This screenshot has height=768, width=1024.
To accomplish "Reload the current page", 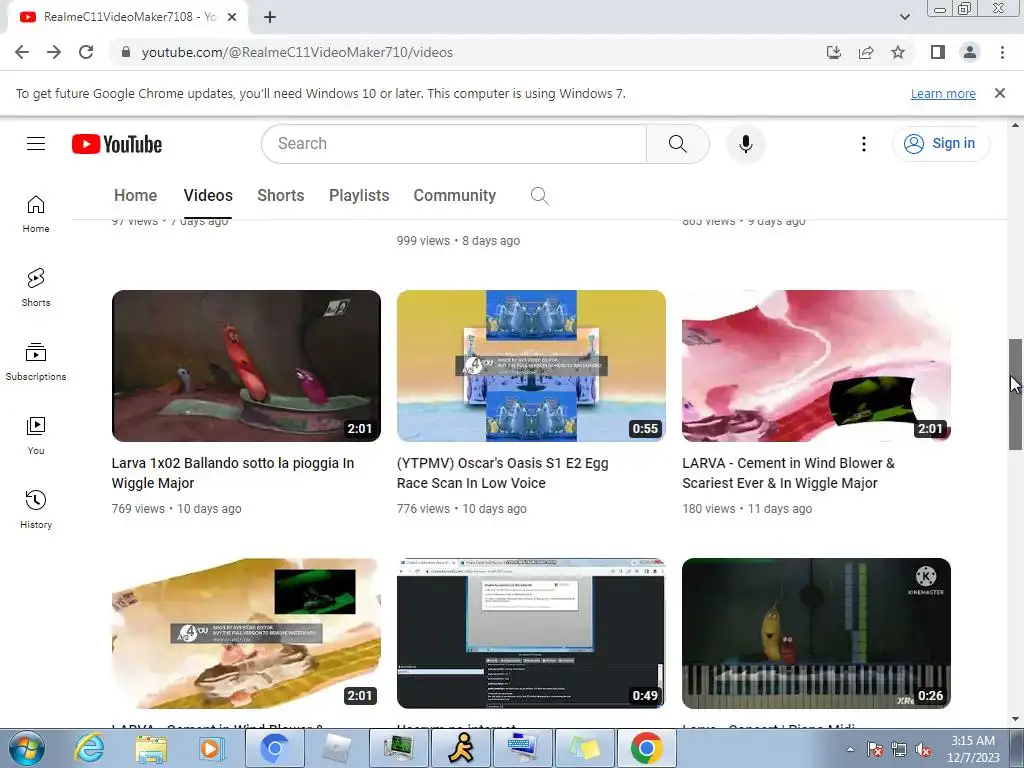I will tap(86, 52).
